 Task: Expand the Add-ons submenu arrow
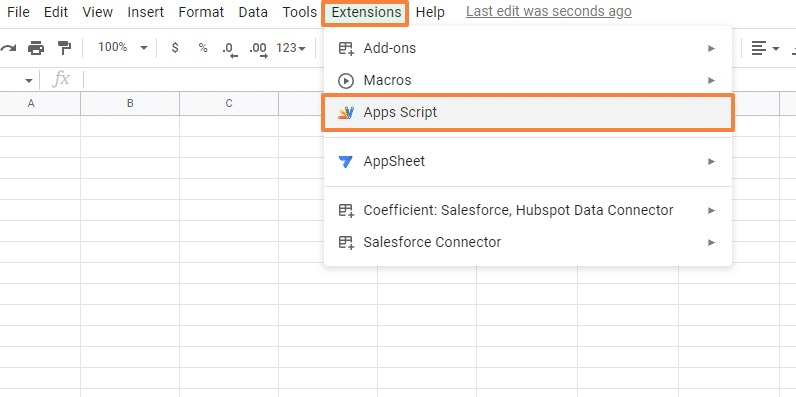[x=711, y=48]
